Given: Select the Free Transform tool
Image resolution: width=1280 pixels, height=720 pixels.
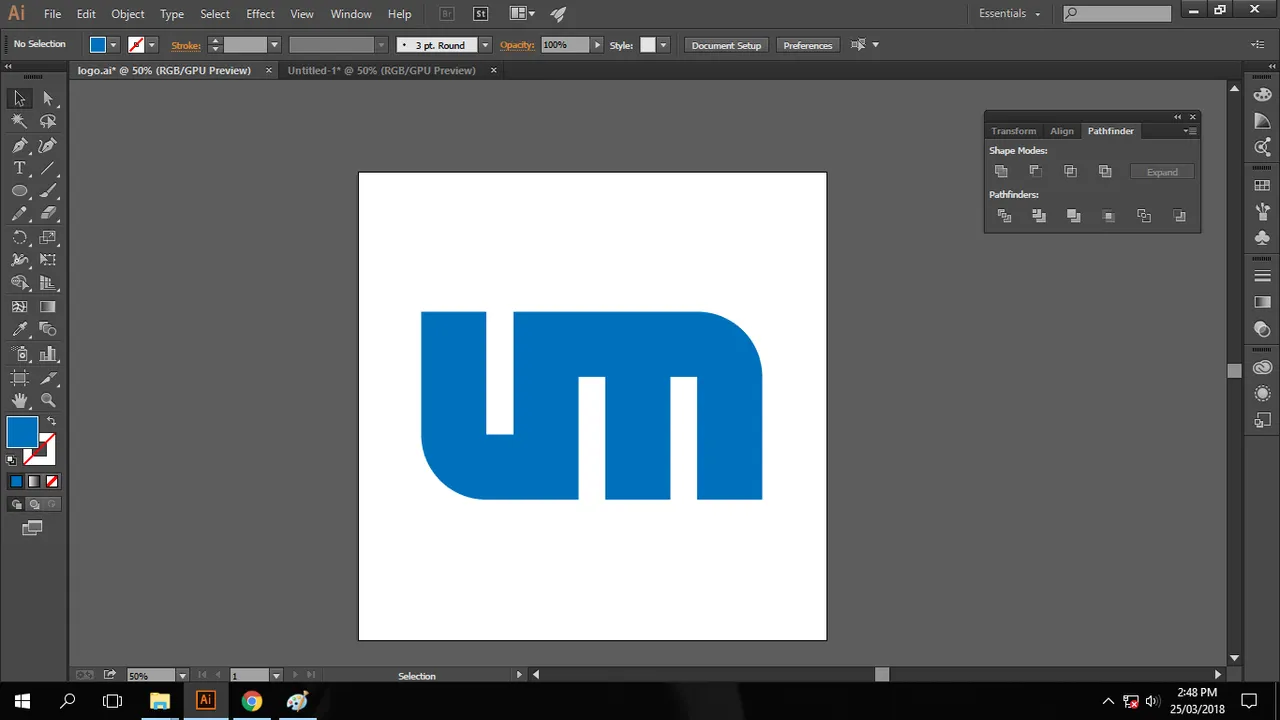Looking at the screenshot, I should coord(48,260).
